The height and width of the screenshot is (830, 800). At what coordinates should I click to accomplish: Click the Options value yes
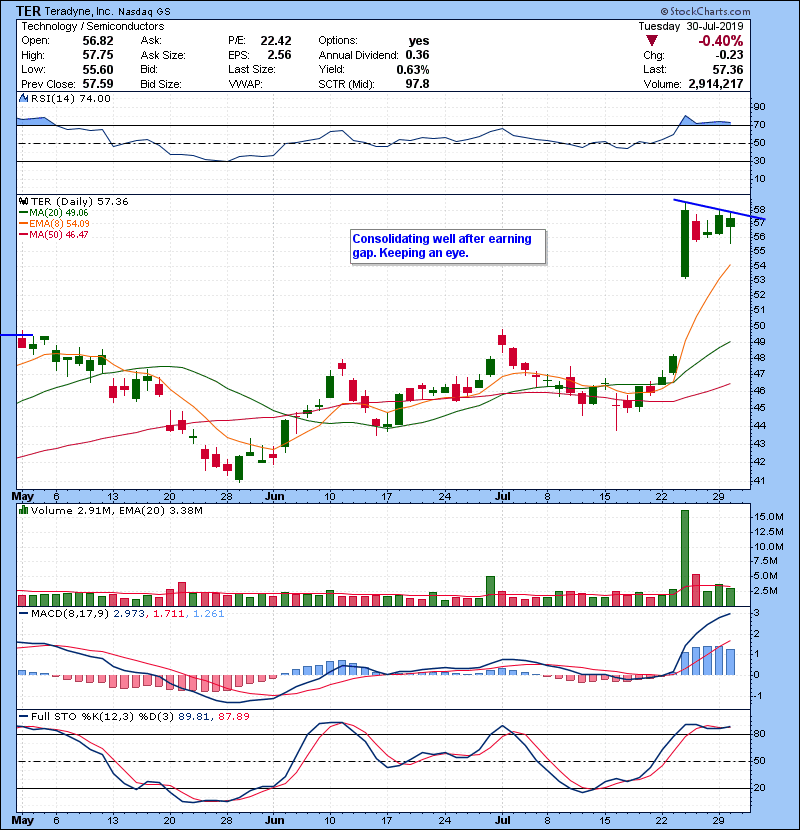point(419,41)
